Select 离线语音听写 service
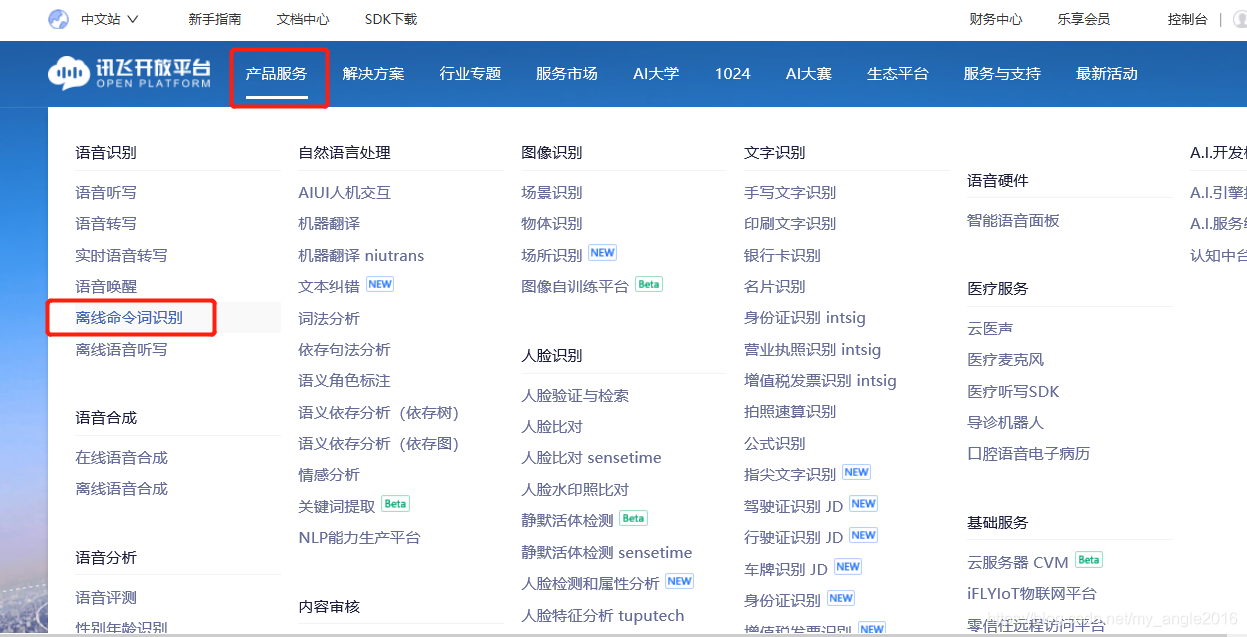Screen dimensions: 1247x637 121,349
